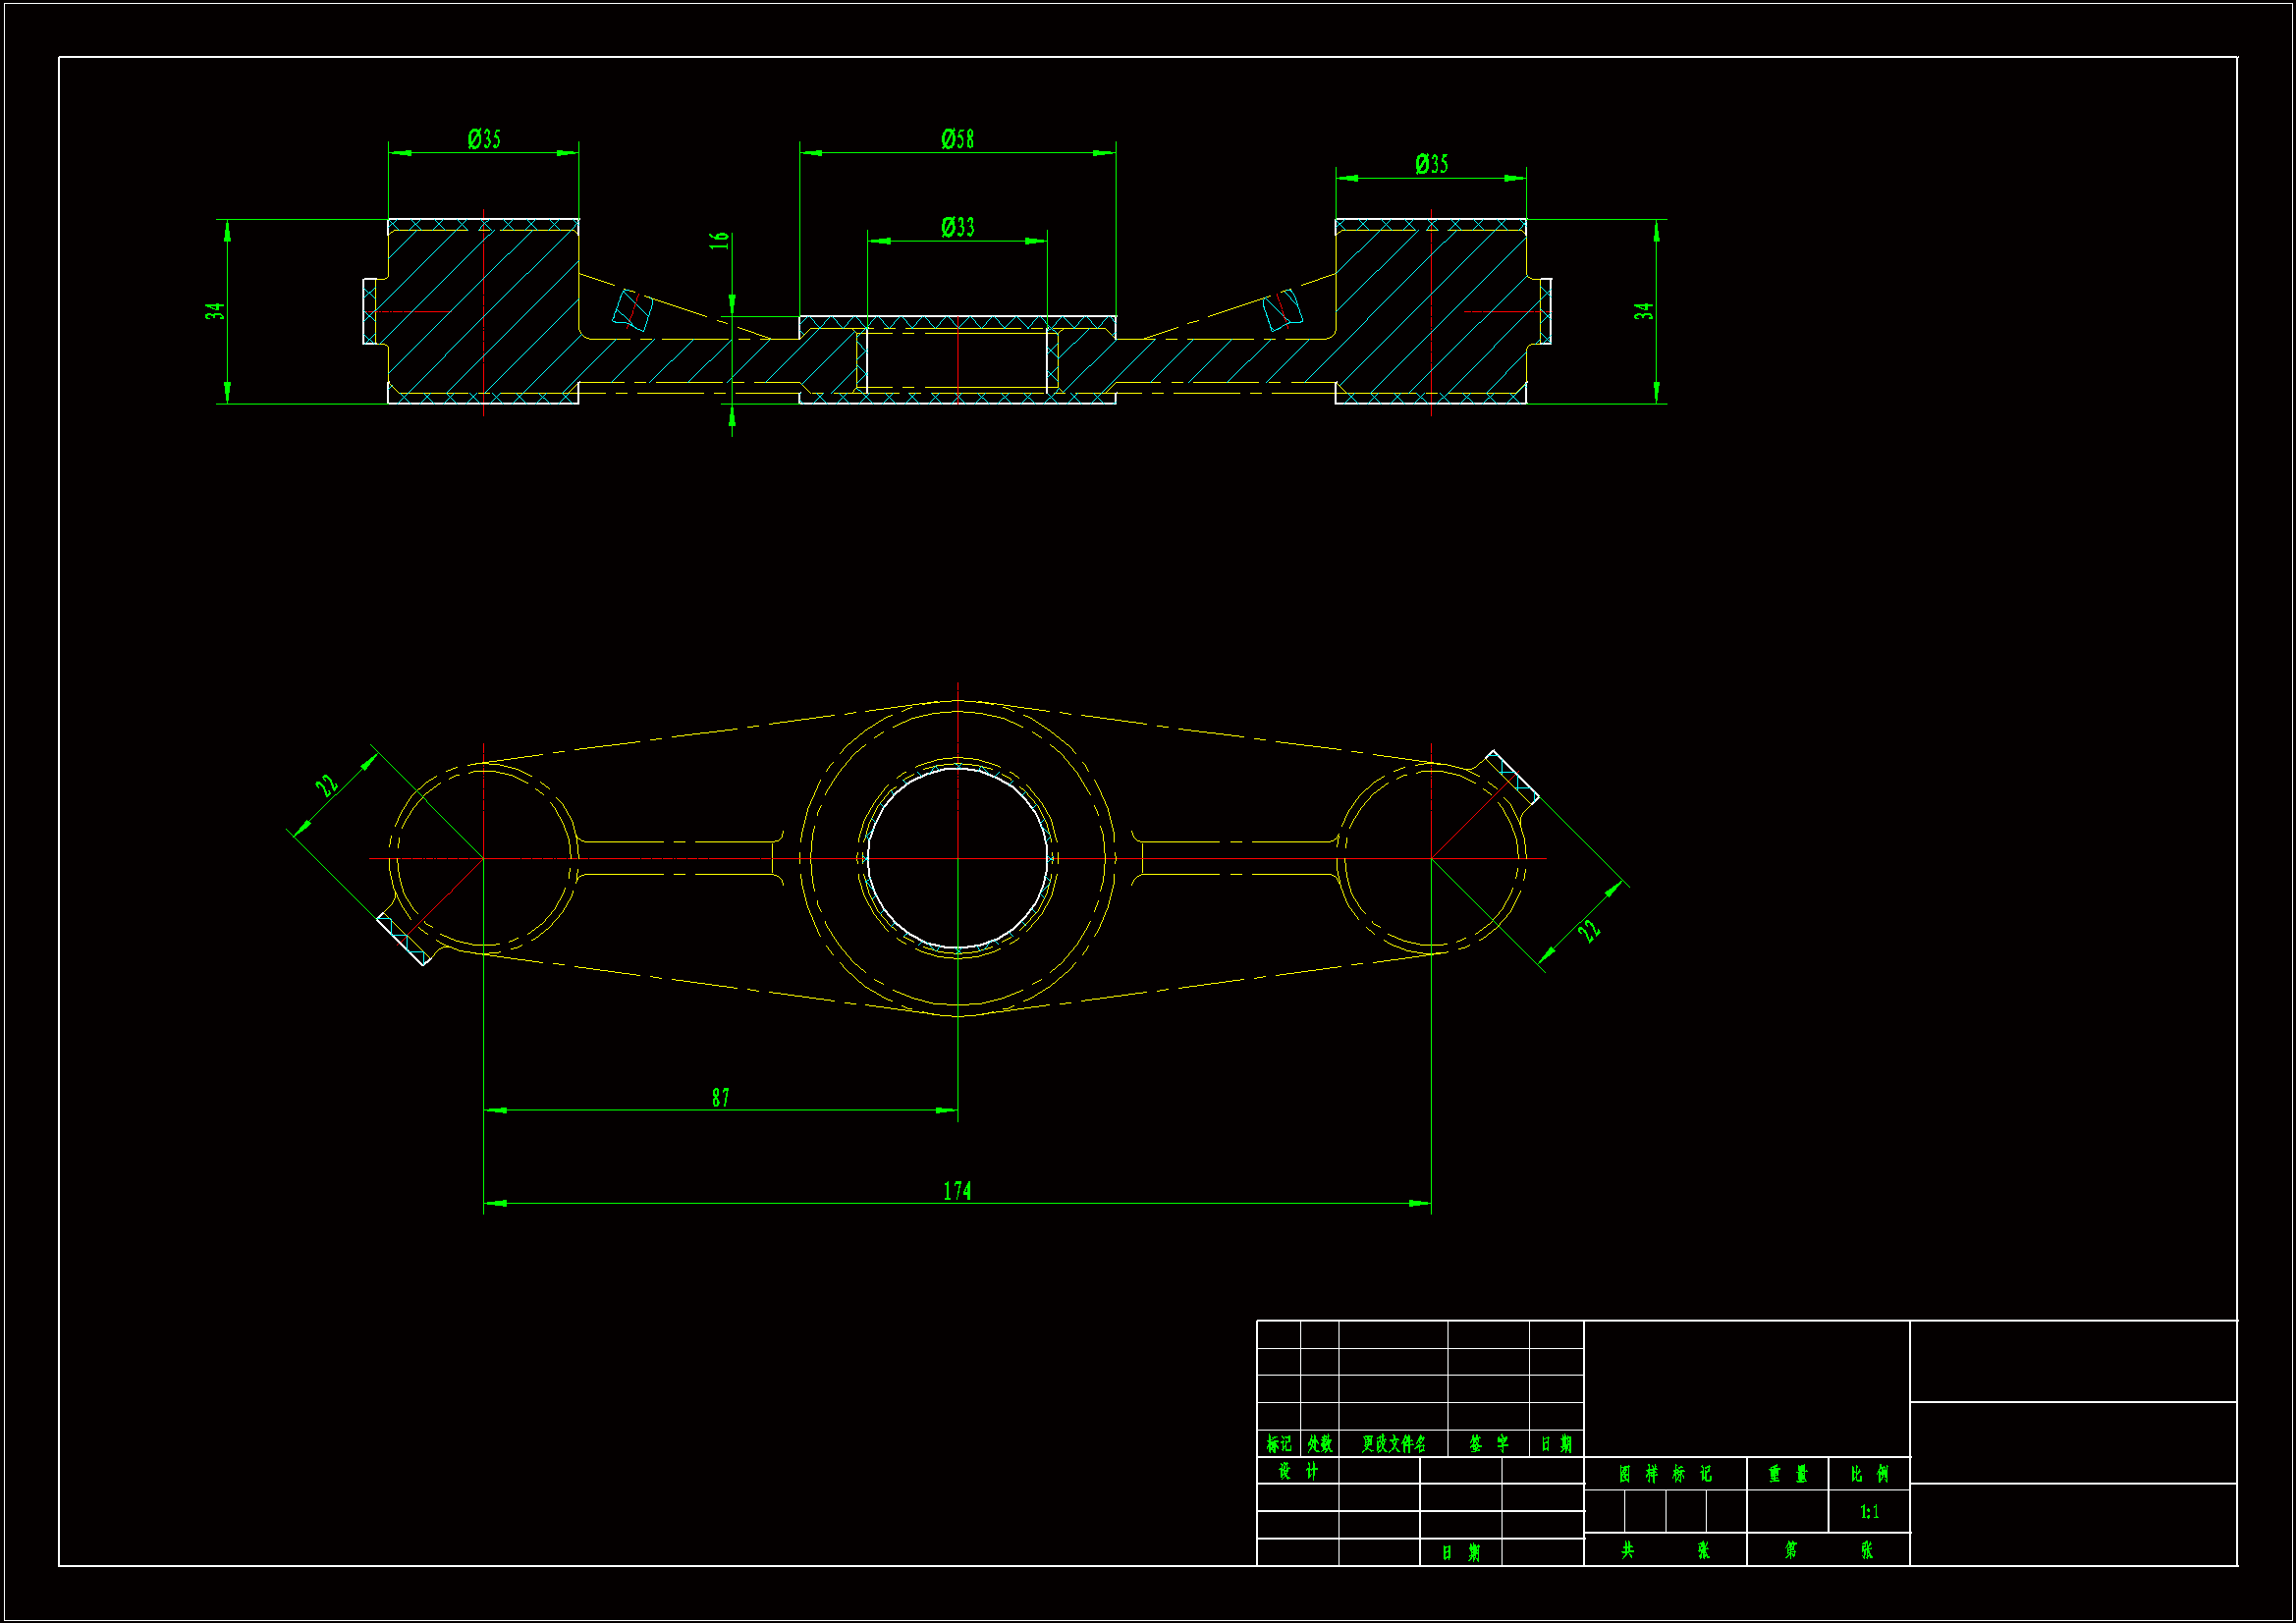Click the 标记 column header
This screenshot has height=1623, width=2296.
(1278, 1444)
